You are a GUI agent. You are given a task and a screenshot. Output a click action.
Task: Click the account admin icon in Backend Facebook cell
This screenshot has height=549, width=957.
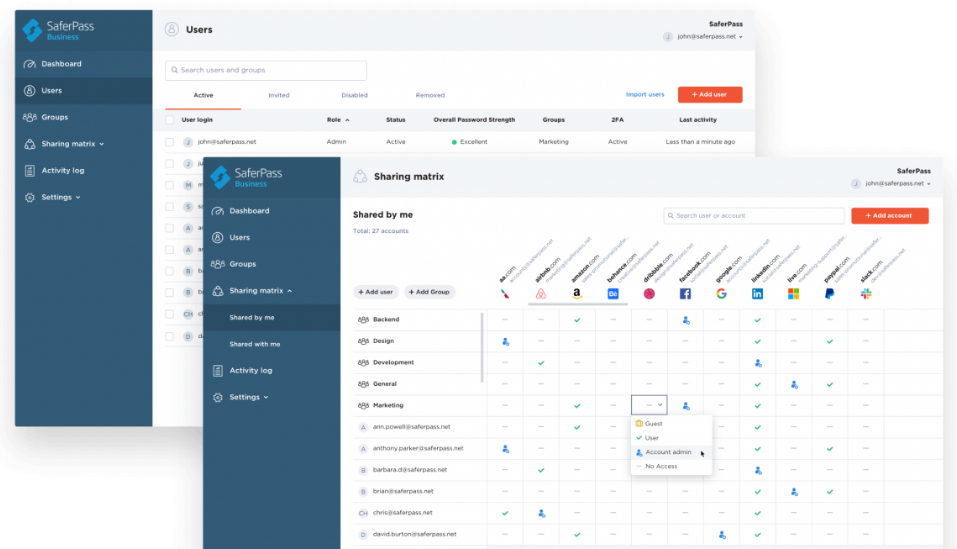point(686,320)
